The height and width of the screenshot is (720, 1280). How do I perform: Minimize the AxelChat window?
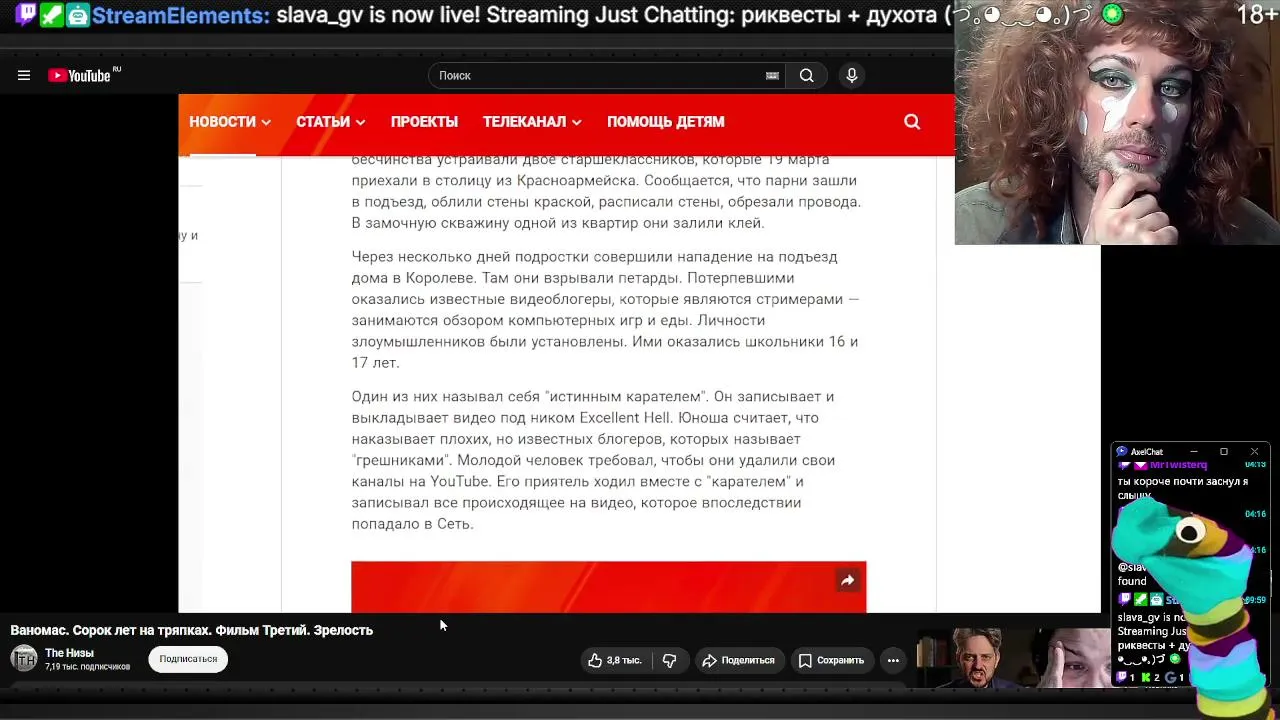point(1193,452)
